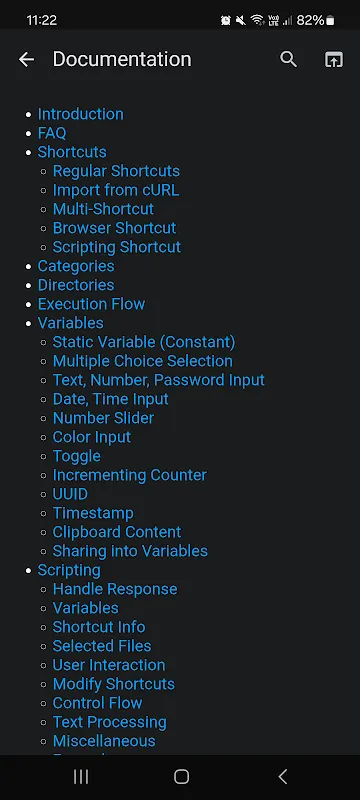Tap the Android recent apps button
Image resolution: width=360 pixels, height=800 pixels.
81,777
